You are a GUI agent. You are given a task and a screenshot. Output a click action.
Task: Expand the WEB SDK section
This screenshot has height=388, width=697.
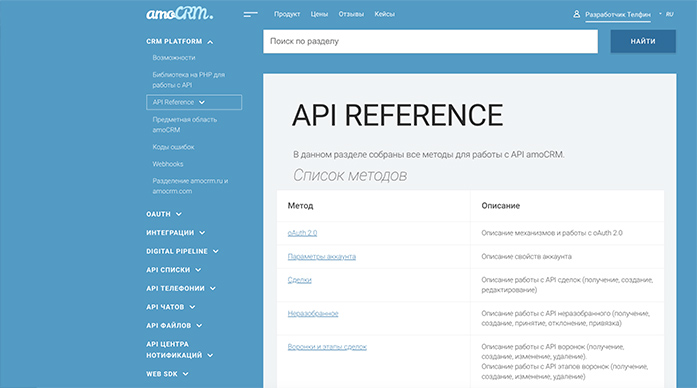(x=167, y=374)
